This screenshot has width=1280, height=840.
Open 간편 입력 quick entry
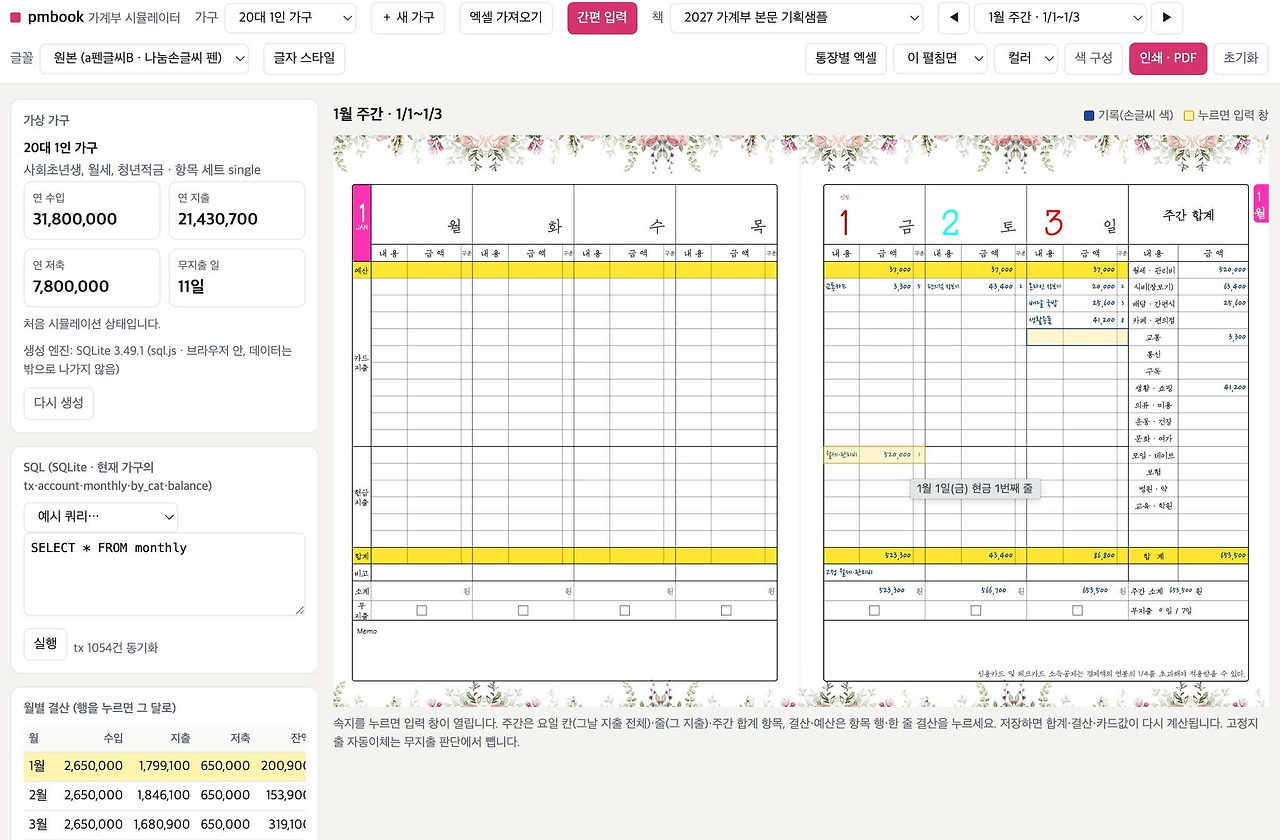(x=602, y=18)
